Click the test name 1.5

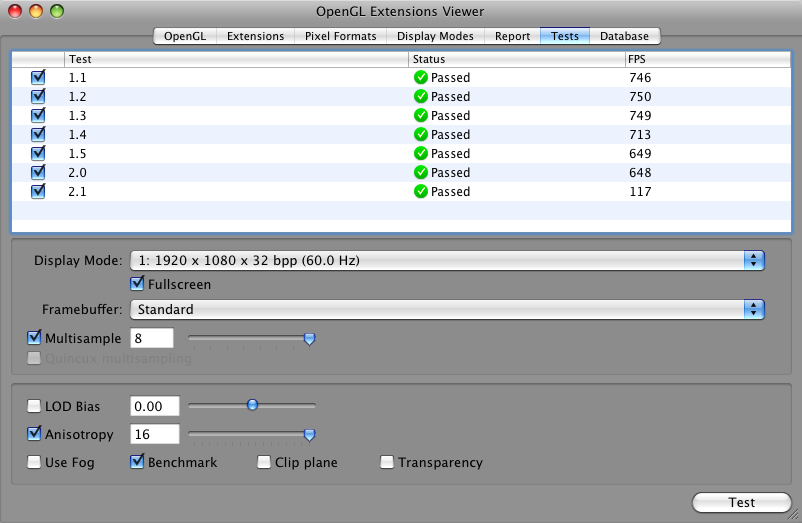pyautogui.click(x=77, y=154)
